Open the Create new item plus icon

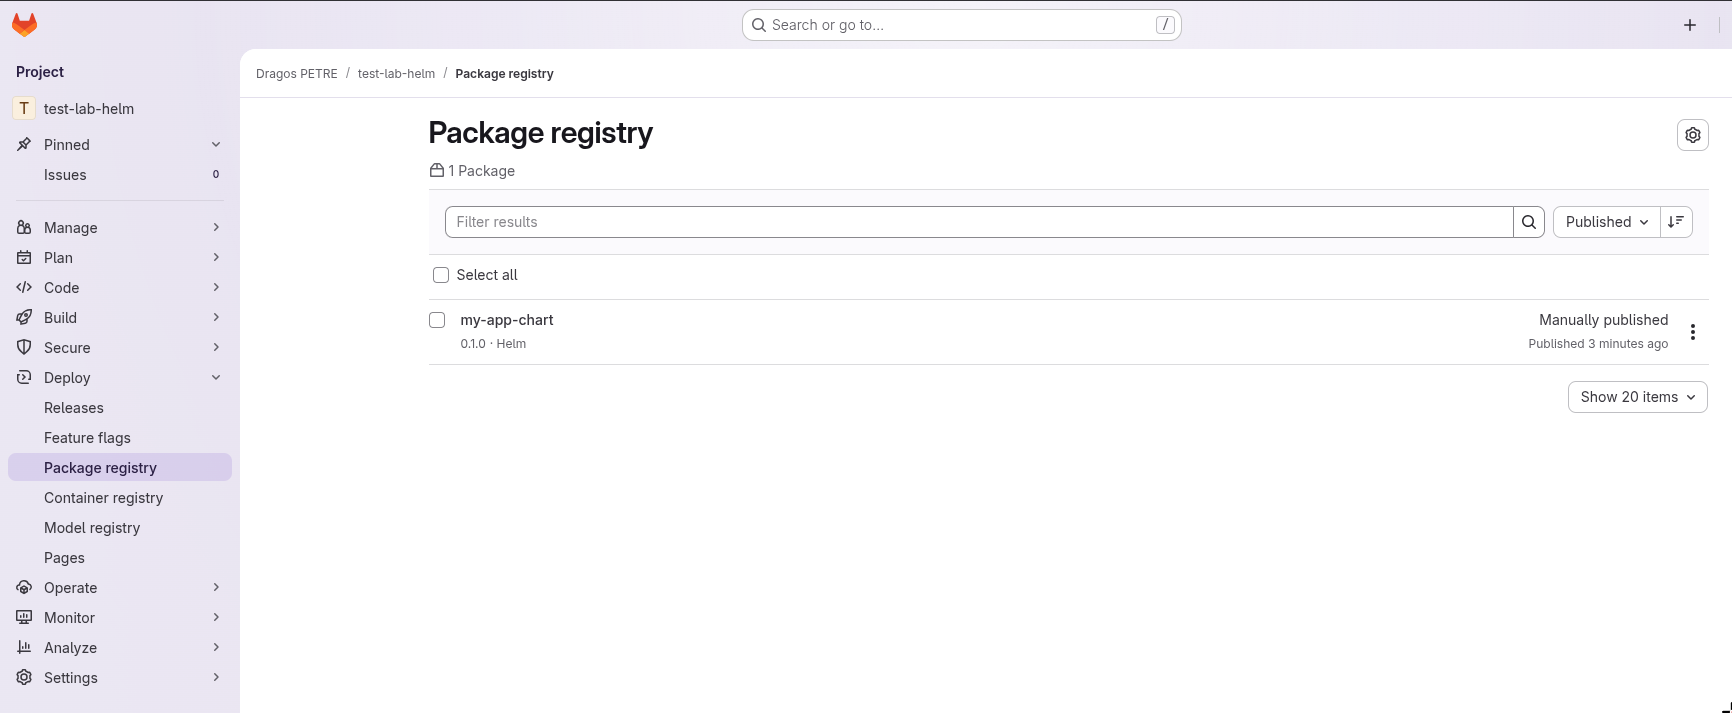click(1689, 24)
